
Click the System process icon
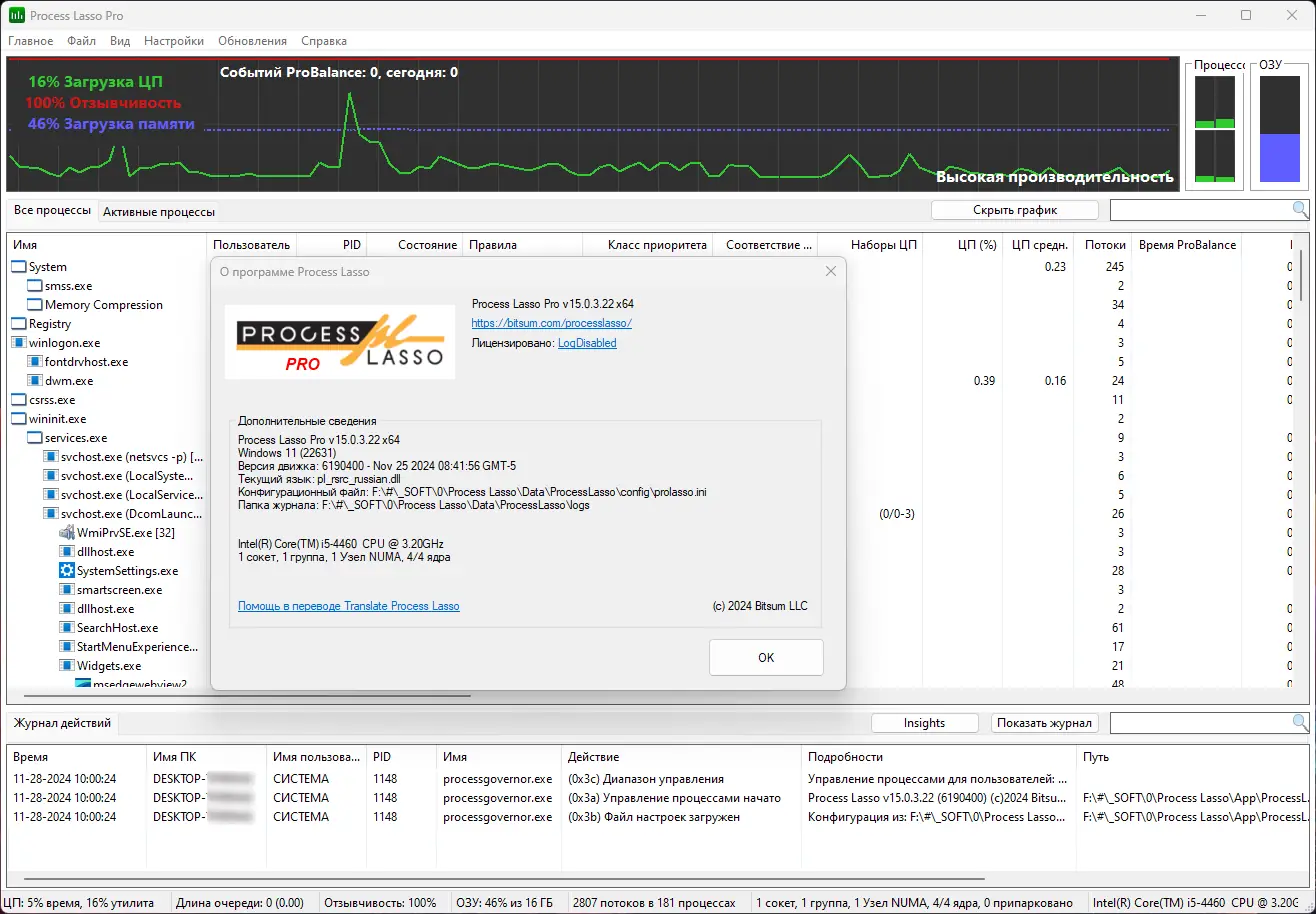click(19, 267)
